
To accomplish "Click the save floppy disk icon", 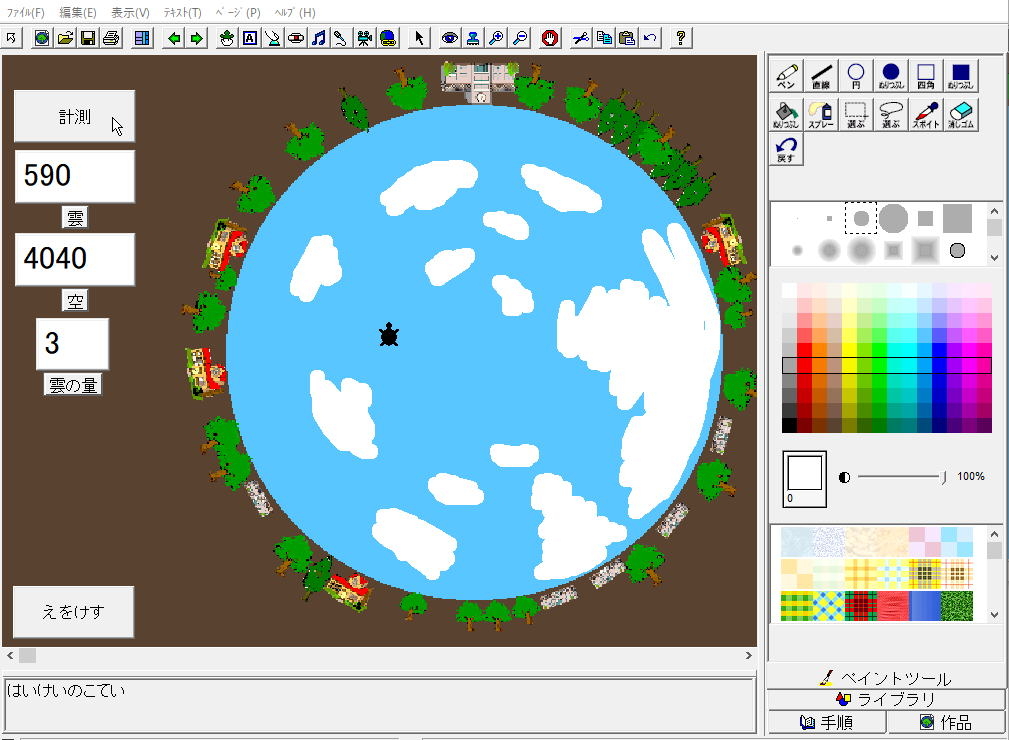I will [x=88, y=38].
